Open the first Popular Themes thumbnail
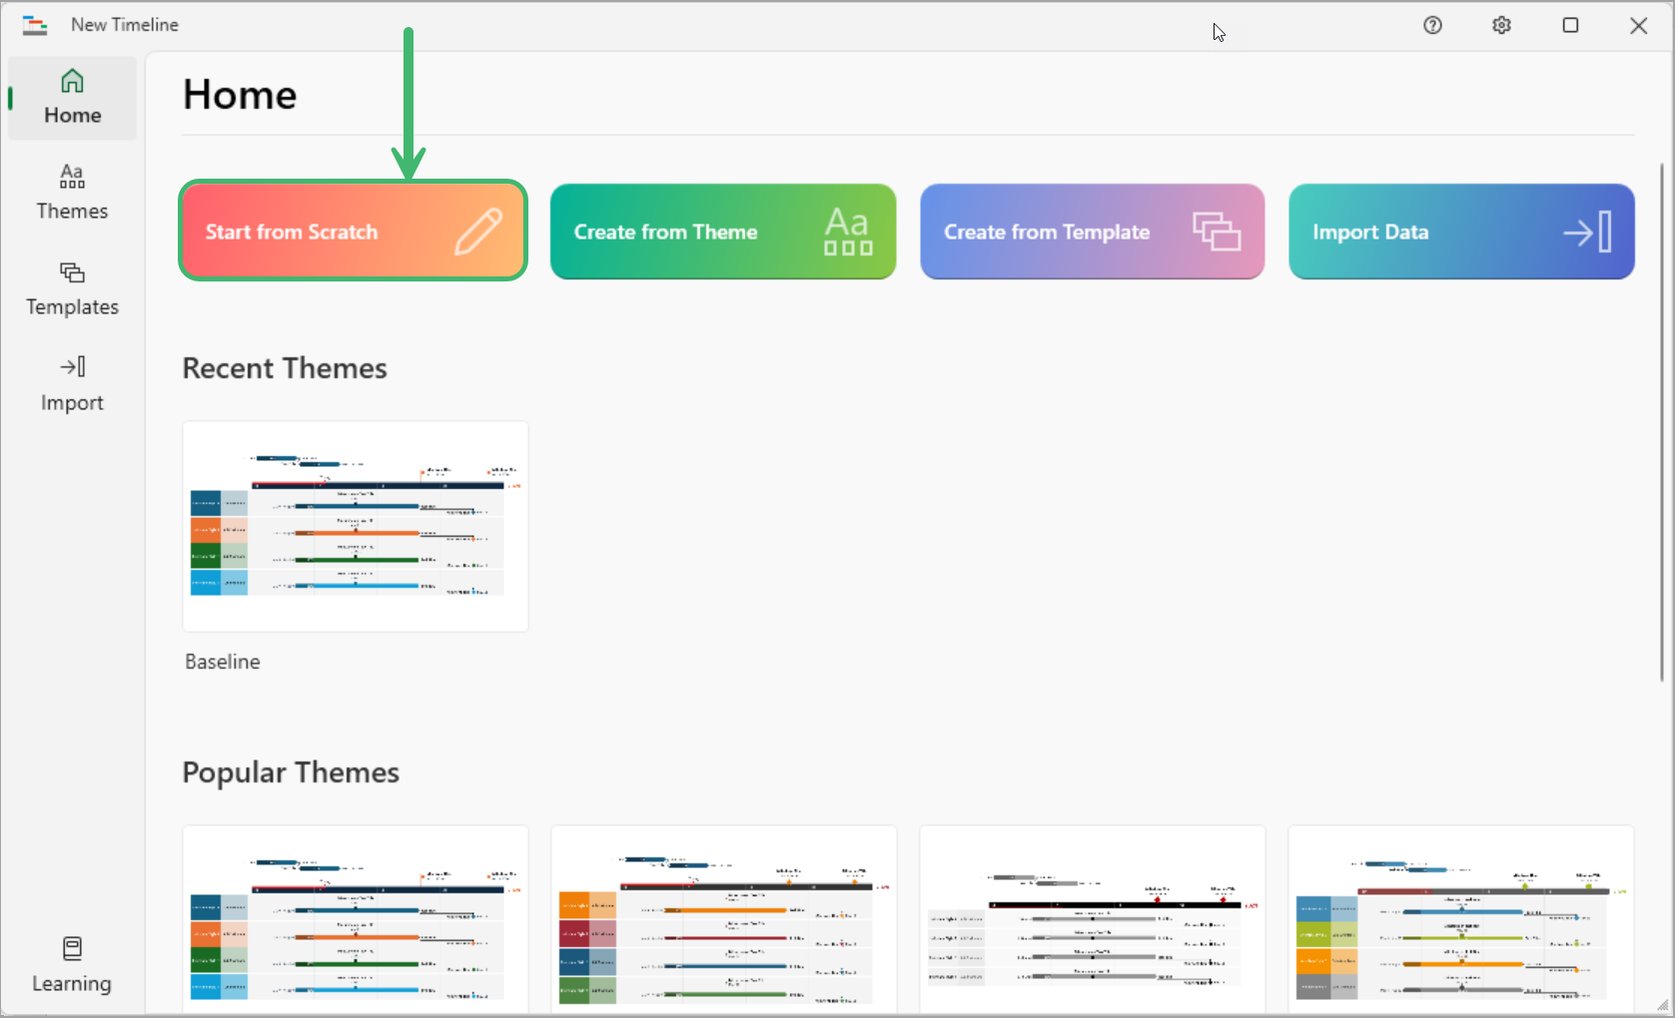The image size is (1675, 1018). click(x=354, y=920)
